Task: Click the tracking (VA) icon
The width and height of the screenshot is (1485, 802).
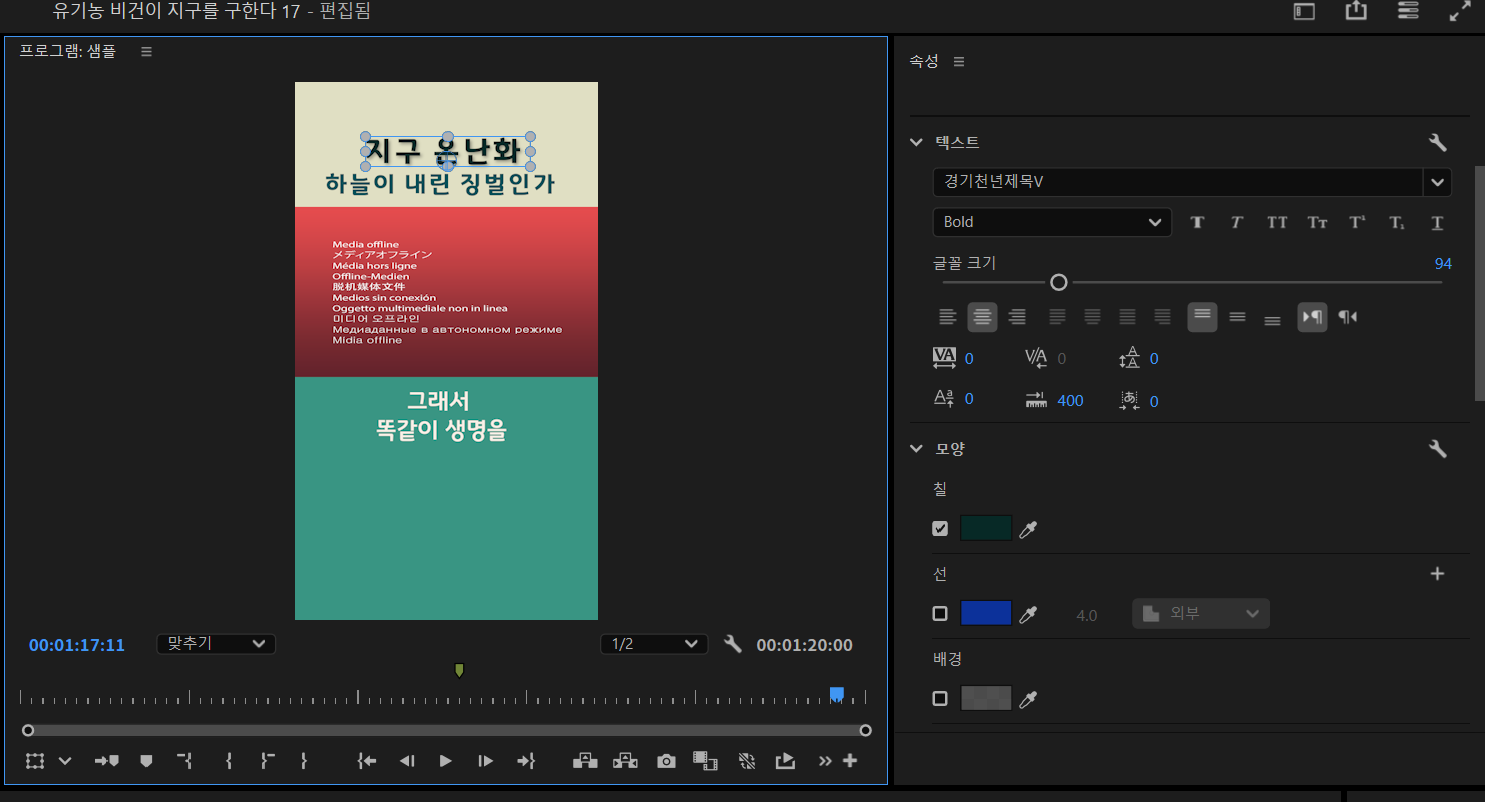Action: point(944,358)
